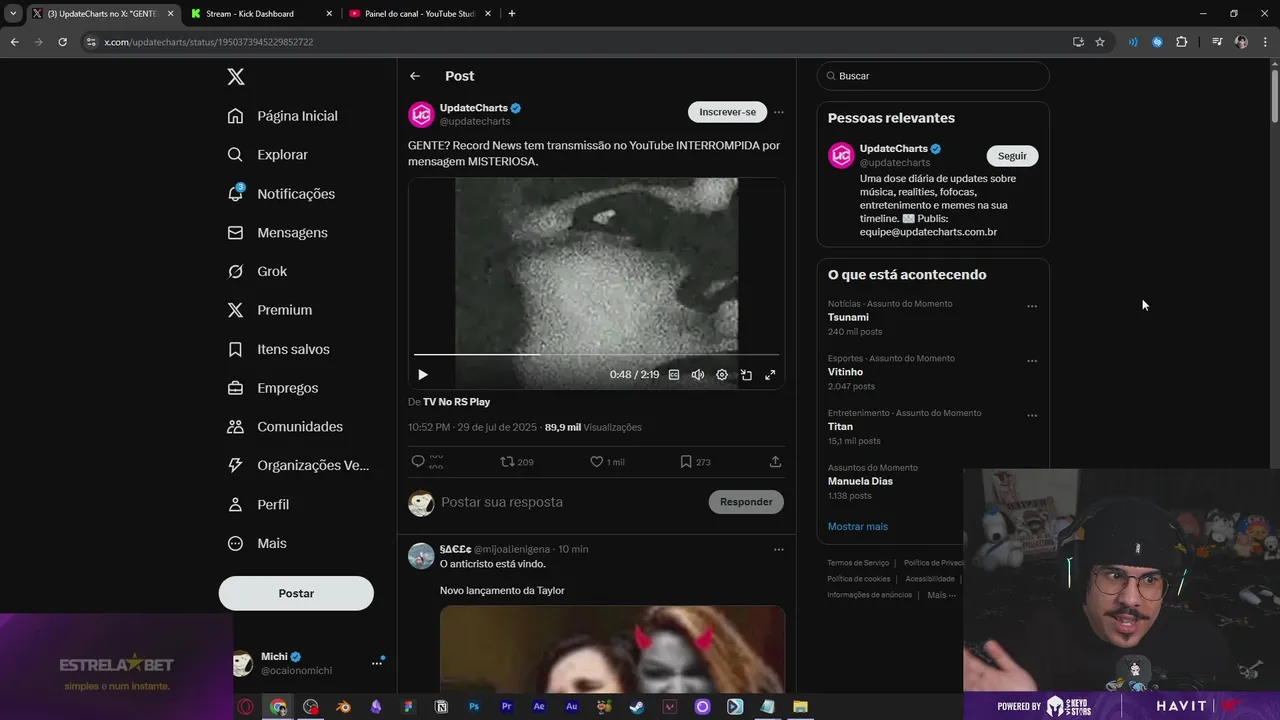
Task: Reload the browser page
Action: click(x=62, y=42)
